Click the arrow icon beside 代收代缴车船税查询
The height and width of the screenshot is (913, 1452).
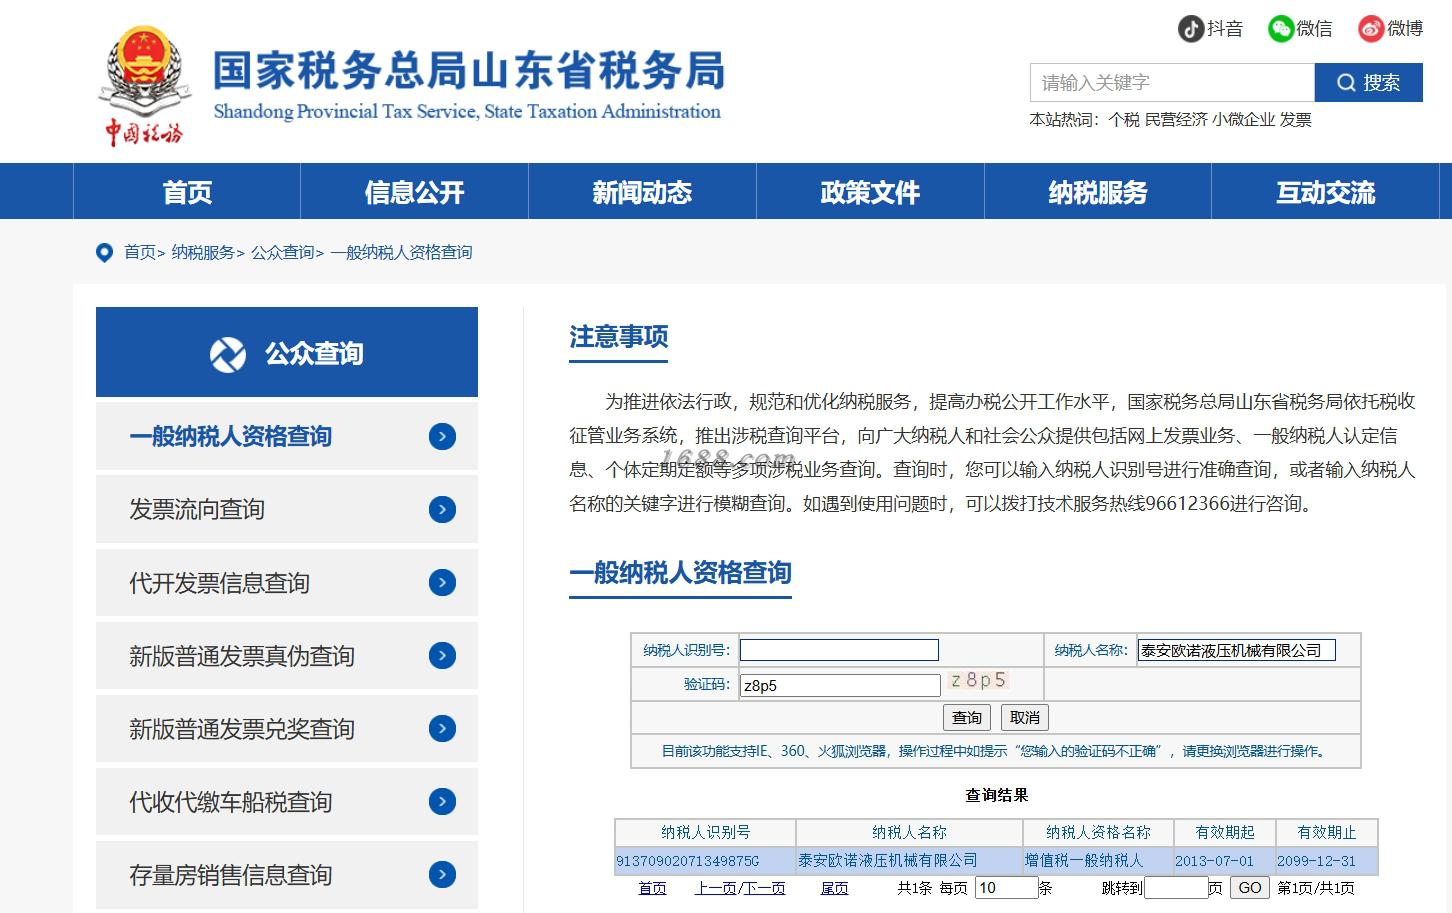(x=442, y=802)
